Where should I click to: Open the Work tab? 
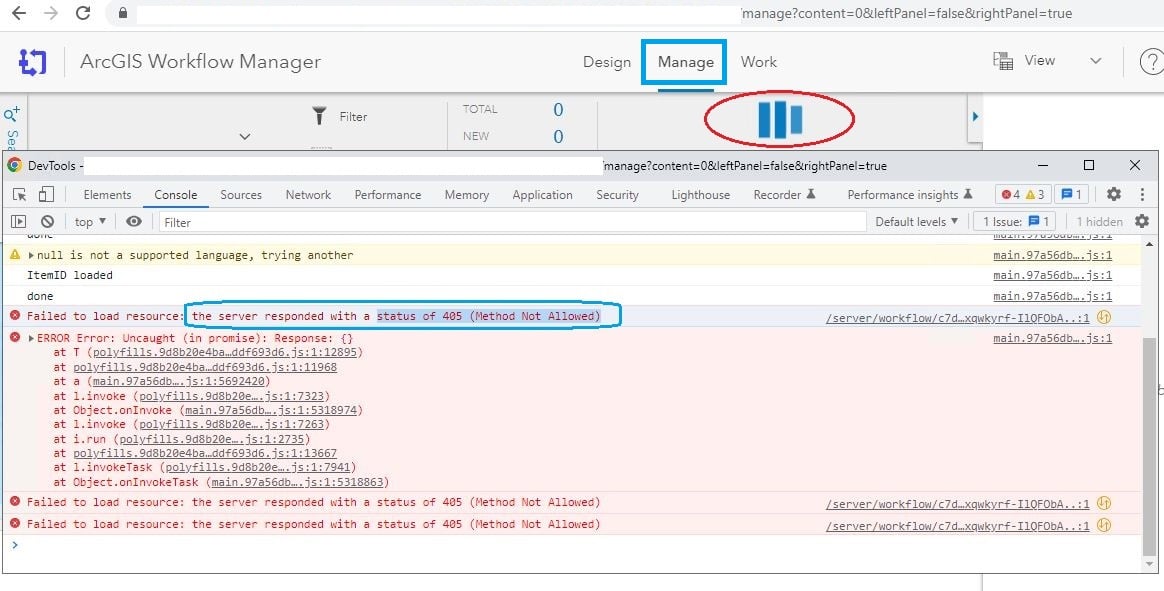(x=759, y=62)
